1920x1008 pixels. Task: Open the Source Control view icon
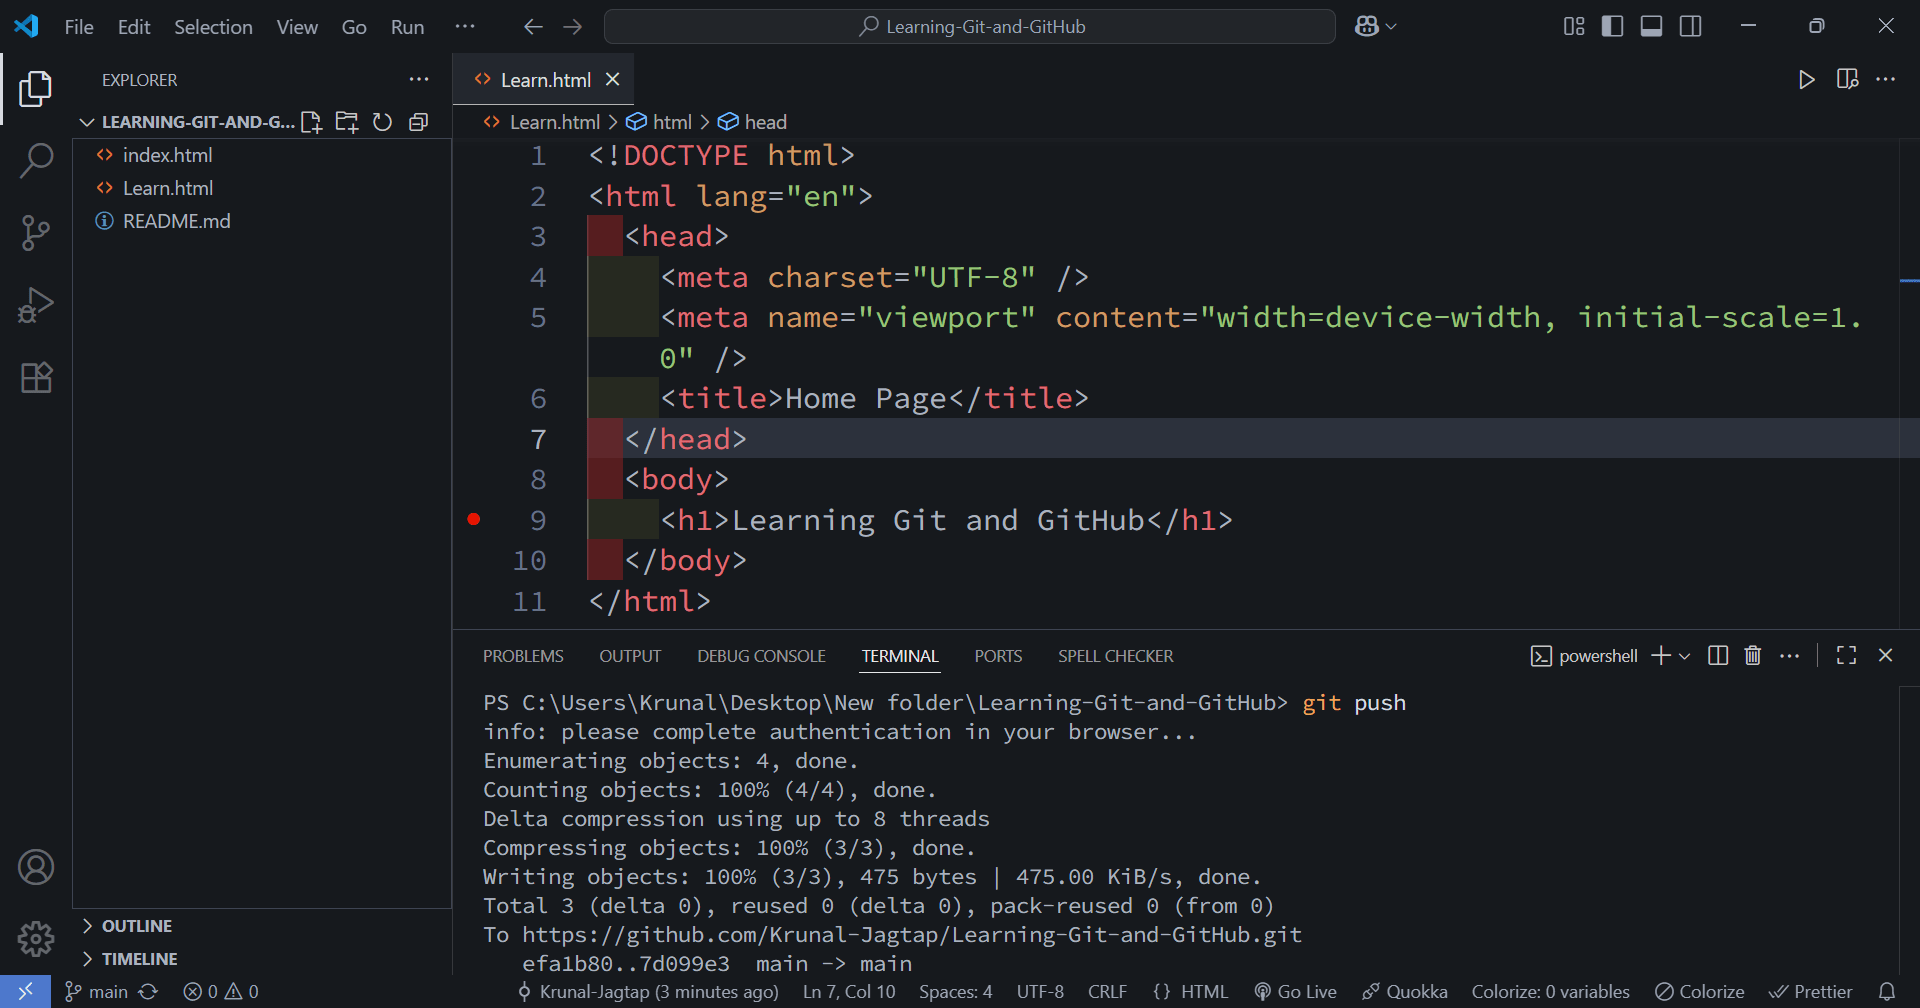click(x=36, y=233)
